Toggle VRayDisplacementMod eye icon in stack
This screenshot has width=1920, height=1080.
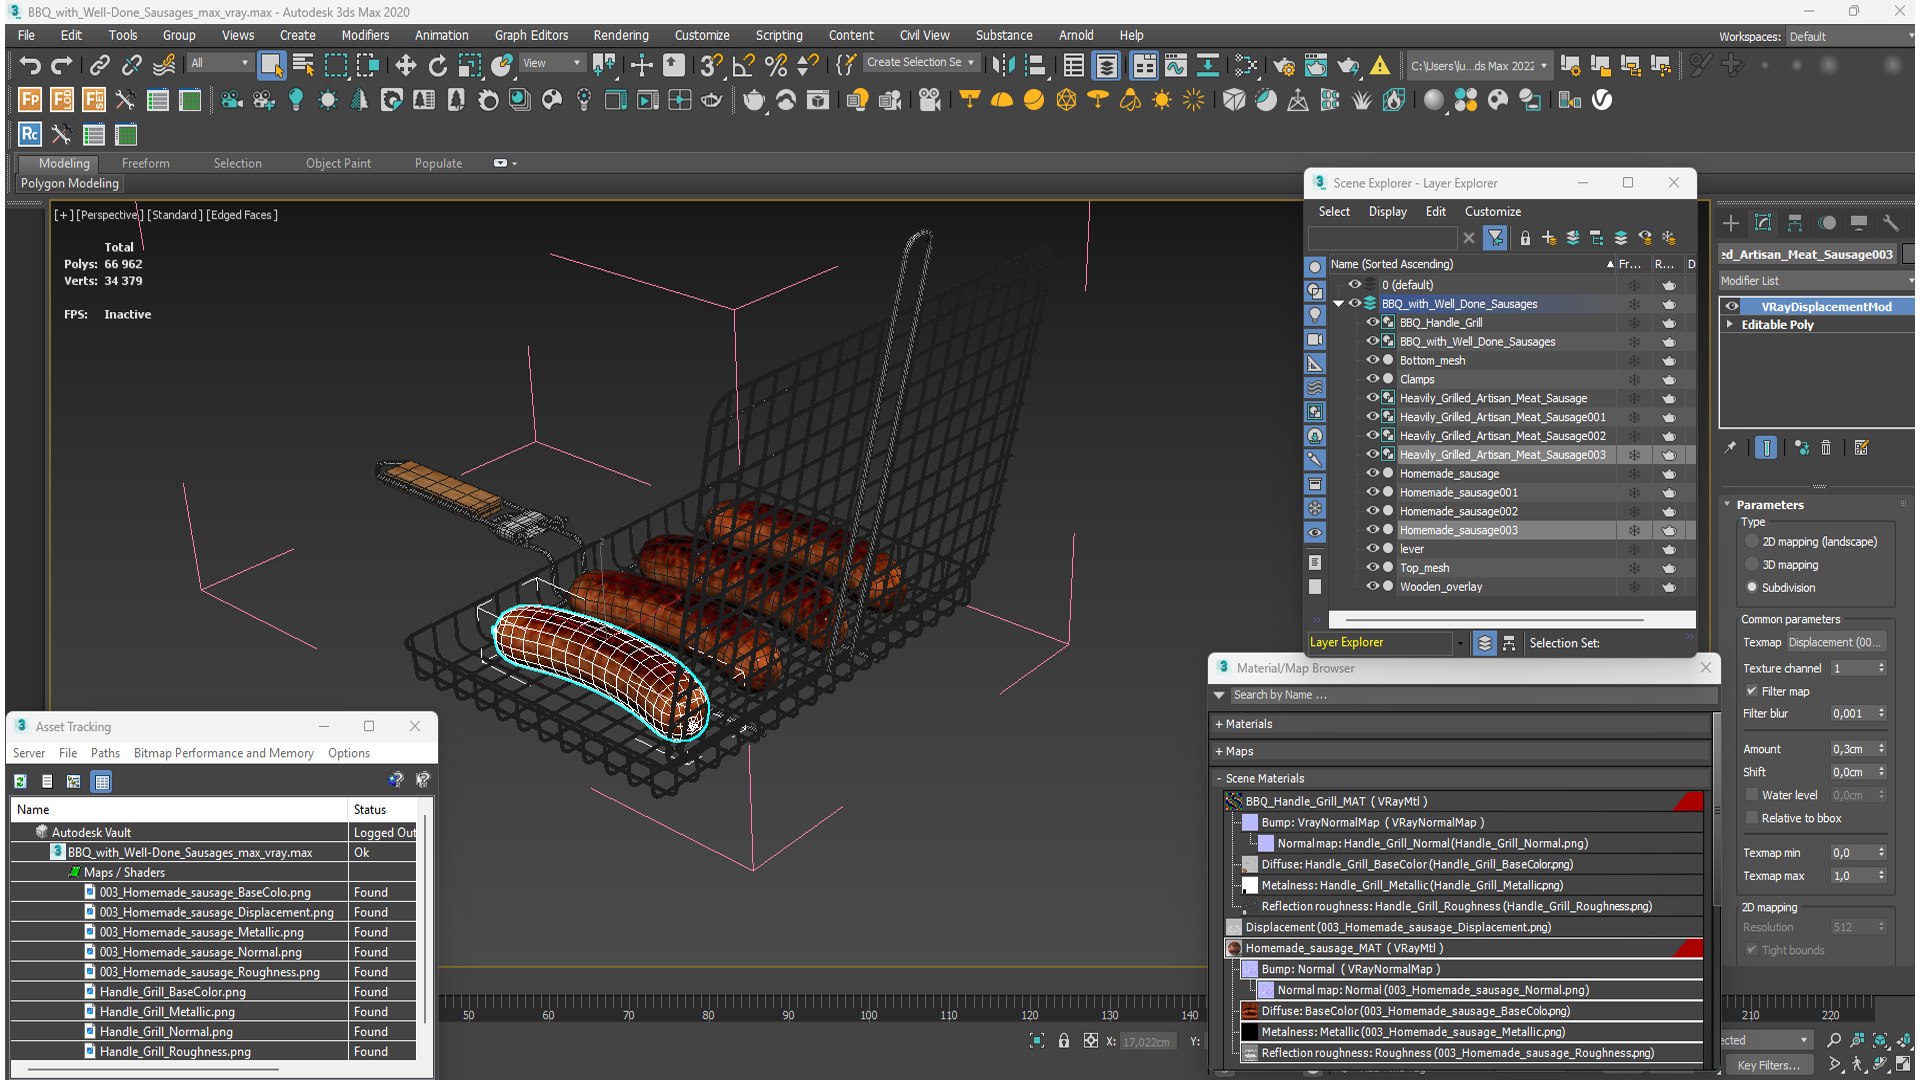(1732, 307)
